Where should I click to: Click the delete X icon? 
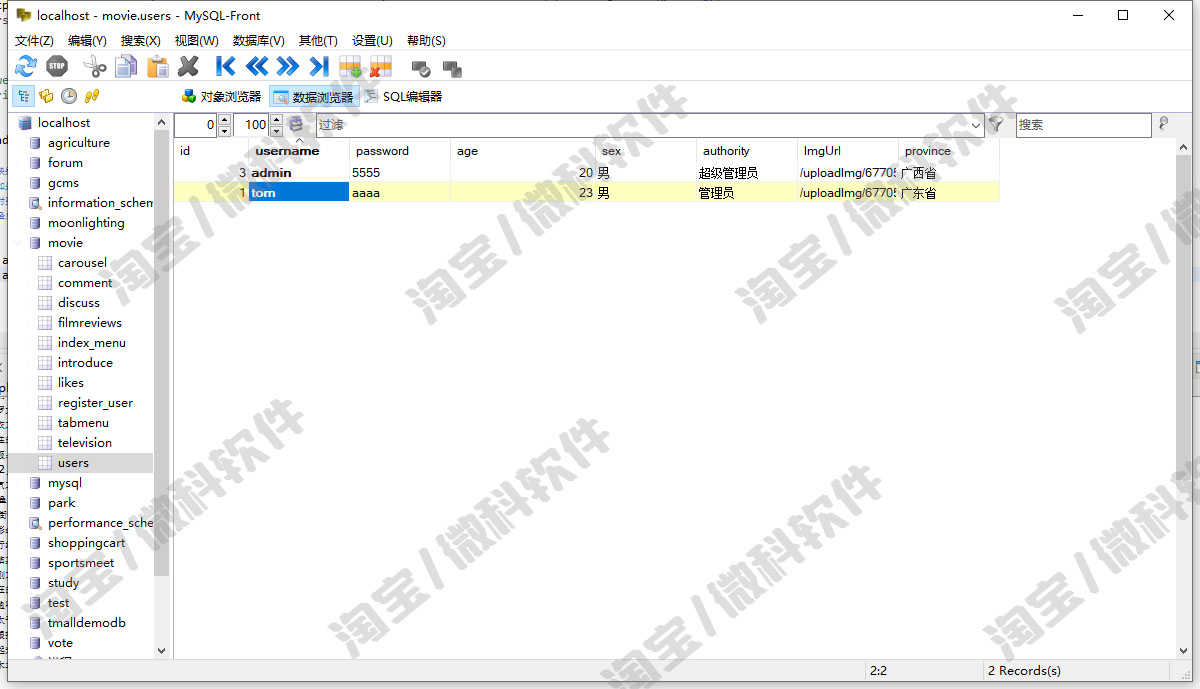pos(188,67)
